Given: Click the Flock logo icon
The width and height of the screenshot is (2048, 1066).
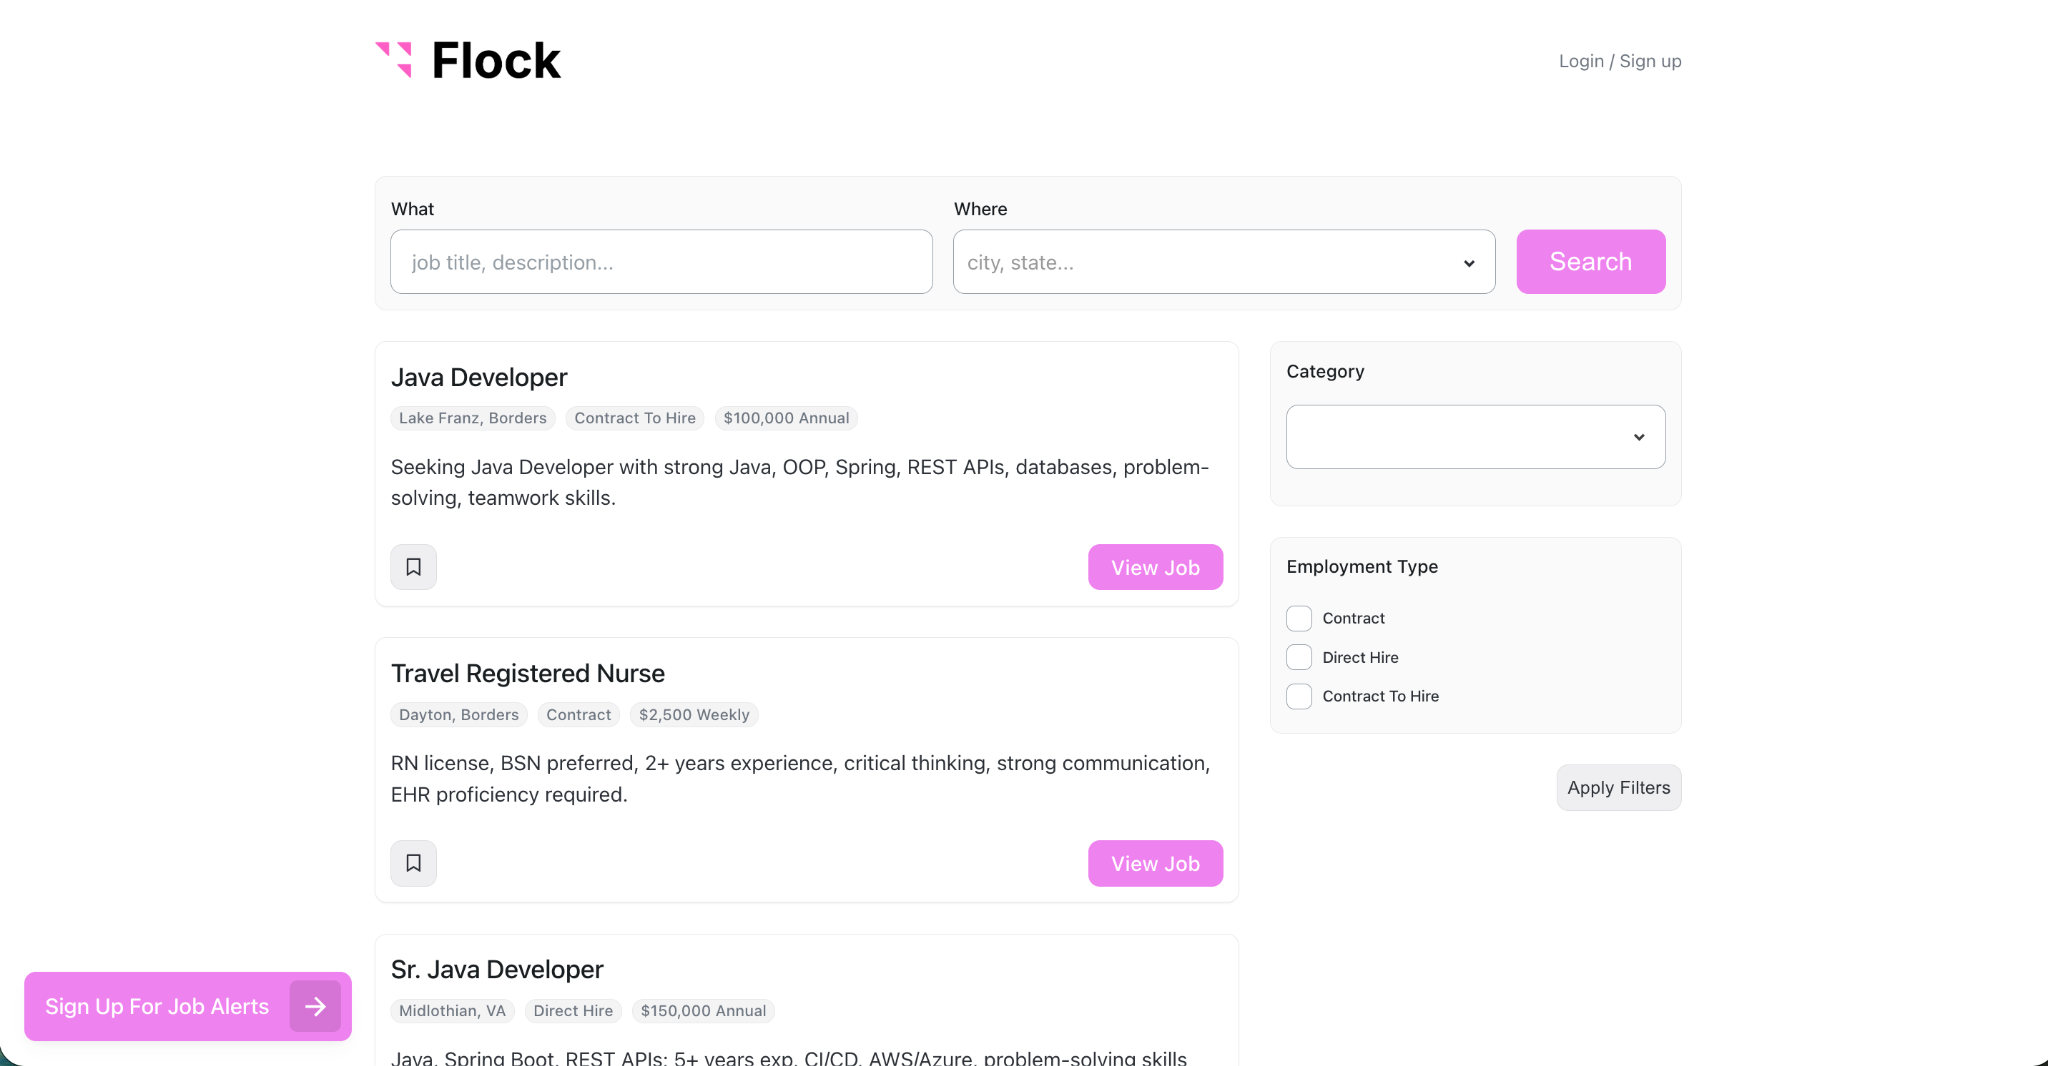Looking at the screenshot, I should 394,60.
